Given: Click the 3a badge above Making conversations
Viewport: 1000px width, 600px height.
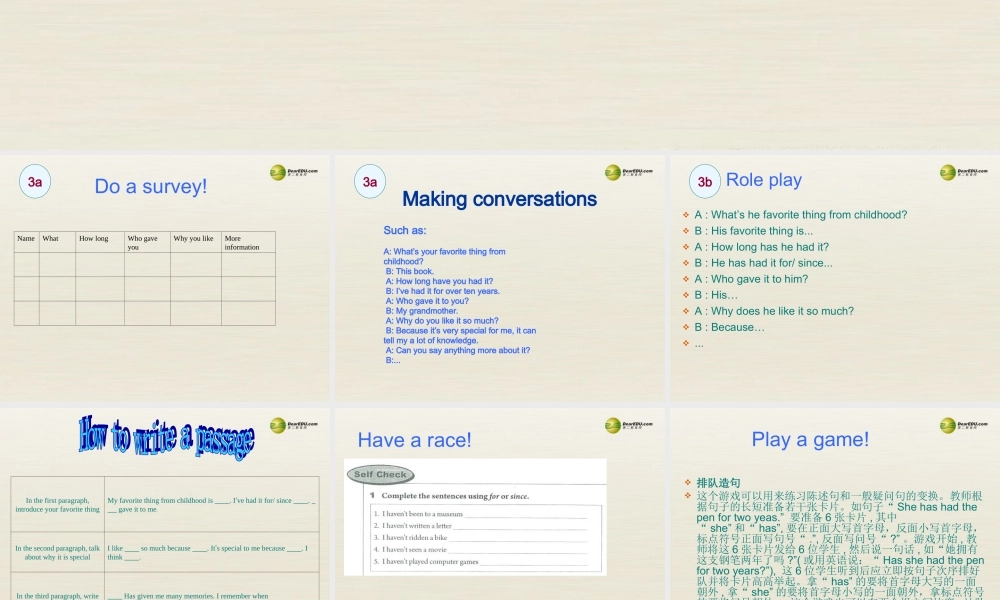Looking at the screenshot, I should click(370, 182).
